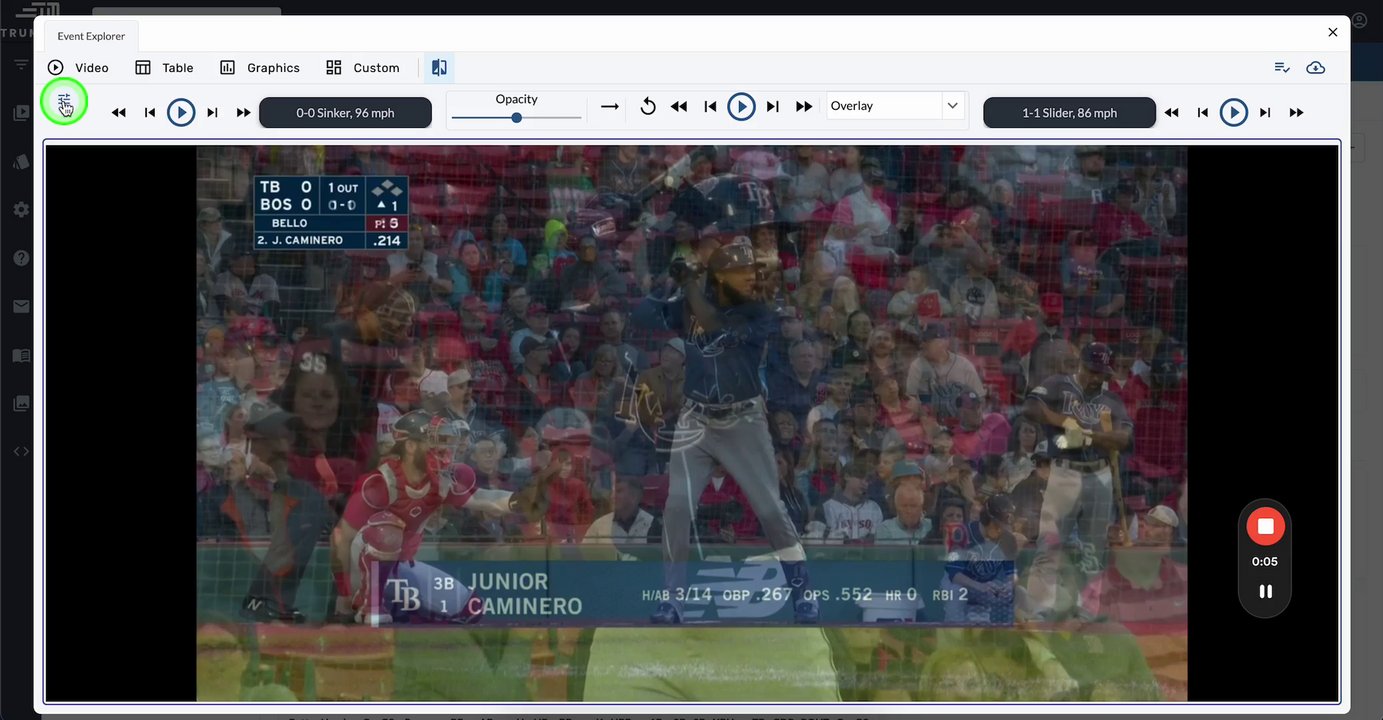Step back one frame on Slider video

(x=1203, y=113)
